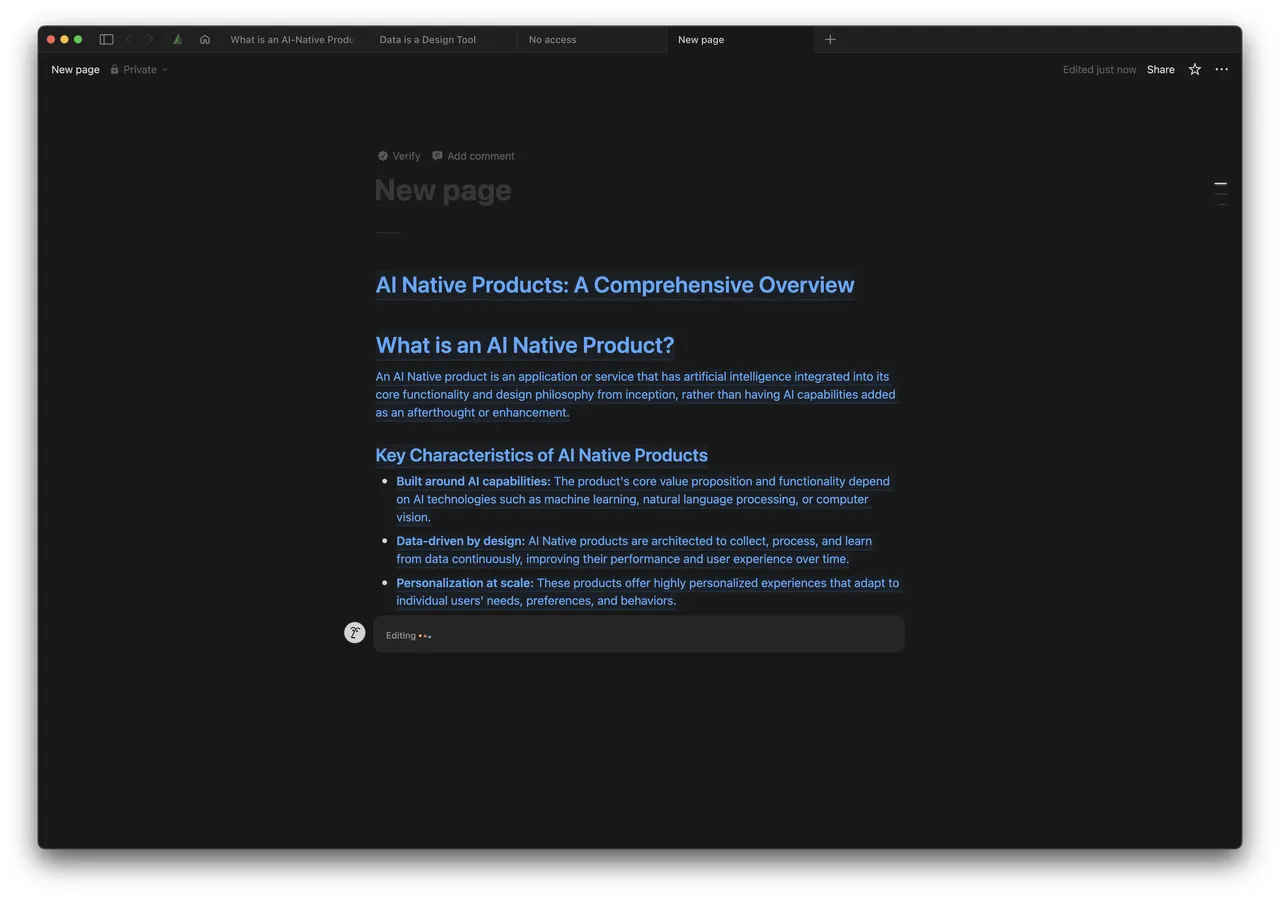The height and width of the screenshot is (899, 1280).
Task: Click the 'New page' title field
Action: (443, 190)
